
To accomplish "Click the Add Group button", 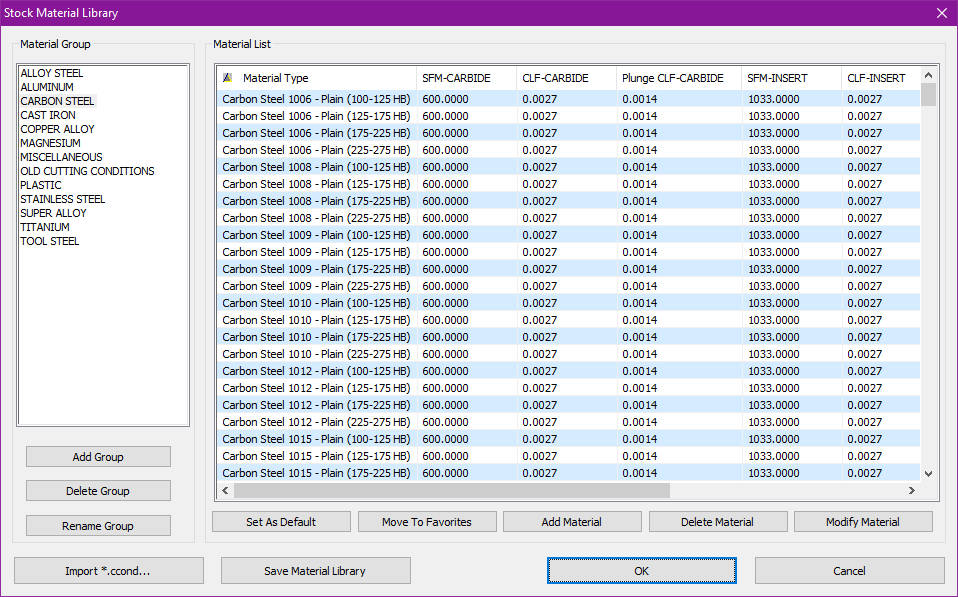I will coord(97,456).
